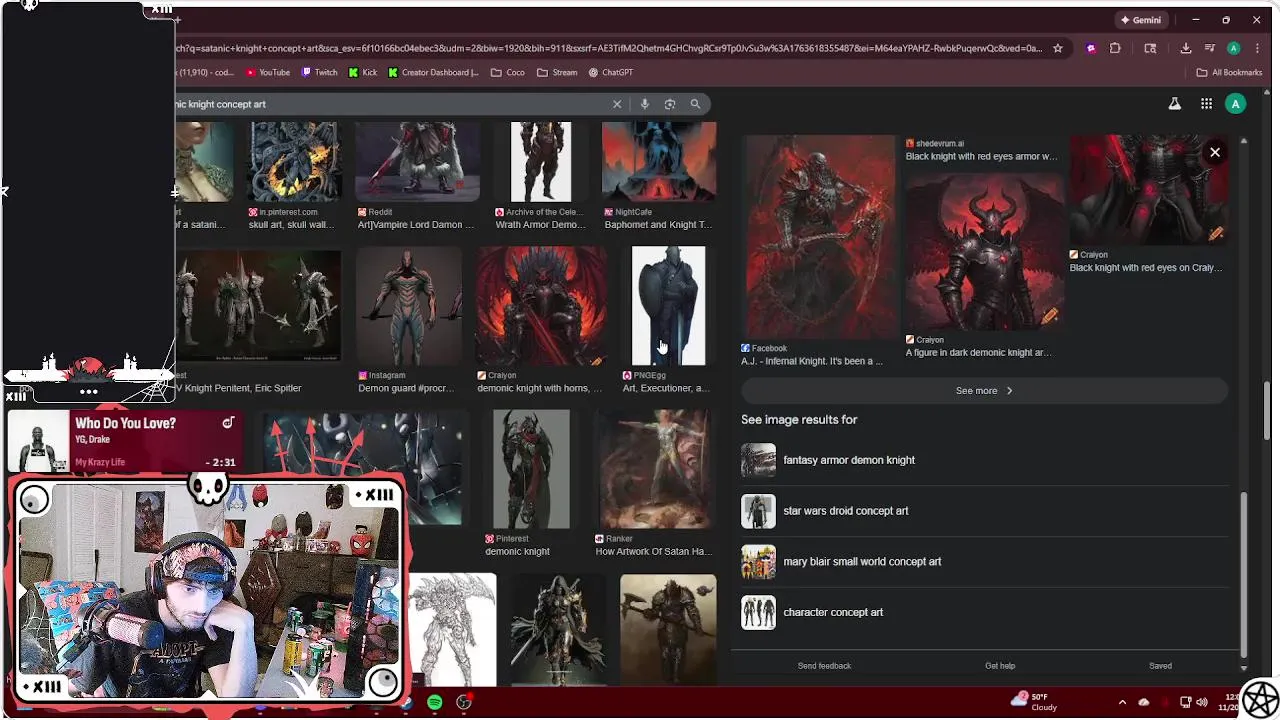Open the Creator Dashboard bookmark
Viewport: 1280px width, 720px height.
point(433,72)
